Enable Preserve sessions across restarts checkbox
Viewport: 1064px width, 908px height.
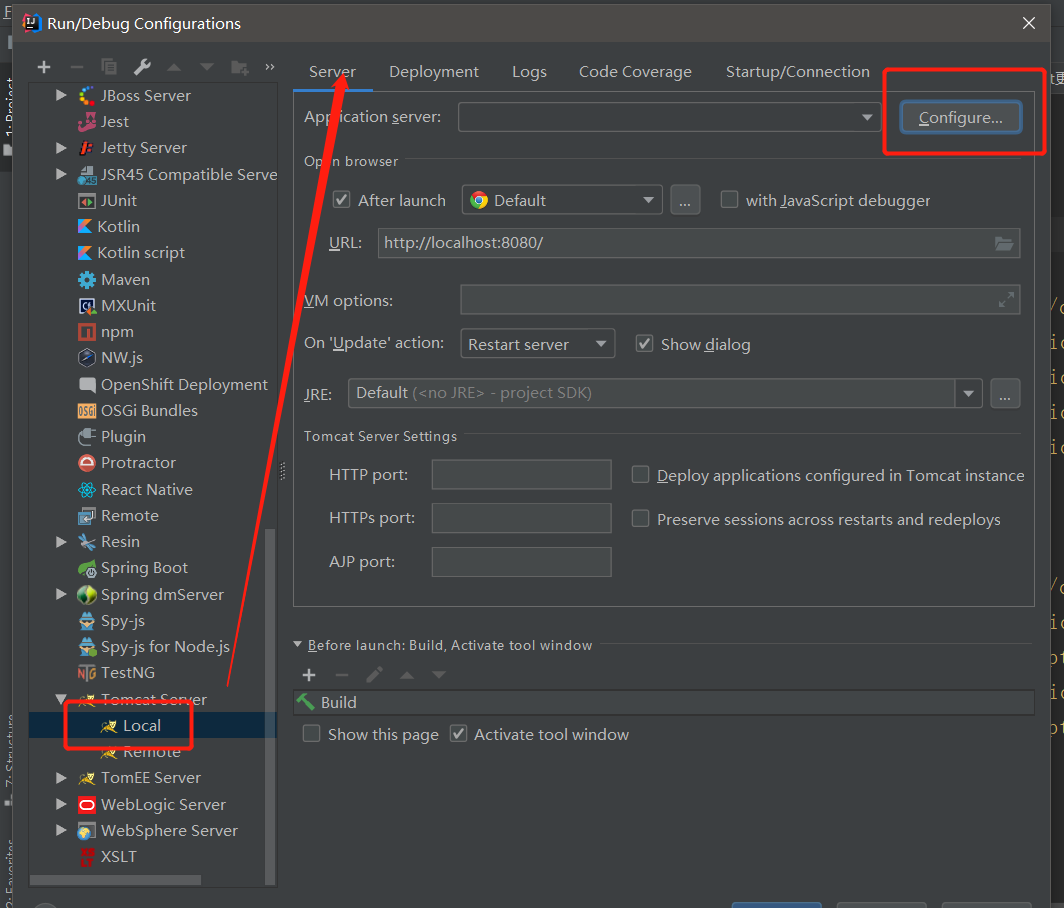click(x=640, y=518)
